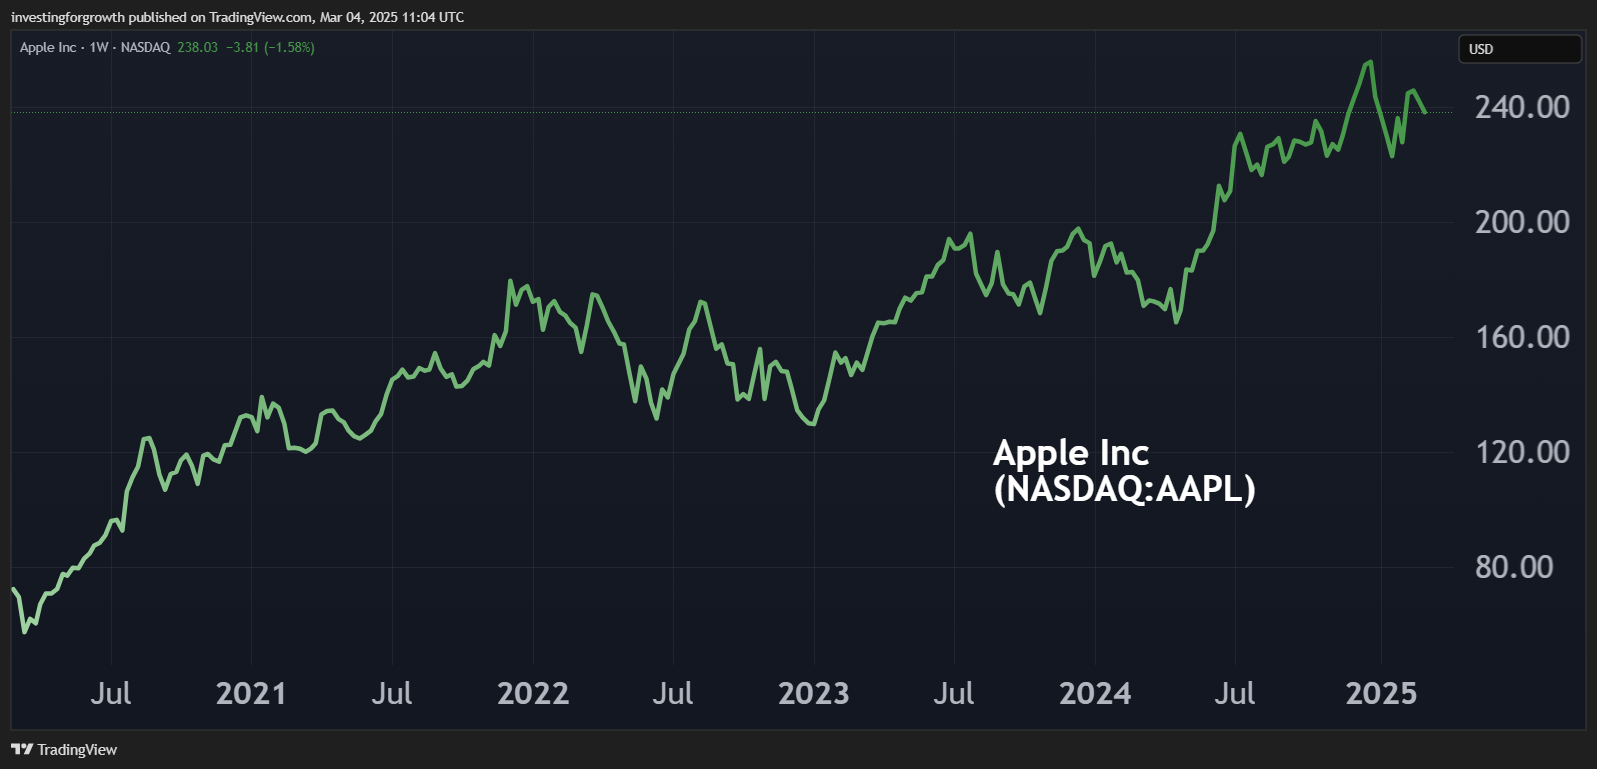Click the 2022 time axis label

click(x=533, y=693)
